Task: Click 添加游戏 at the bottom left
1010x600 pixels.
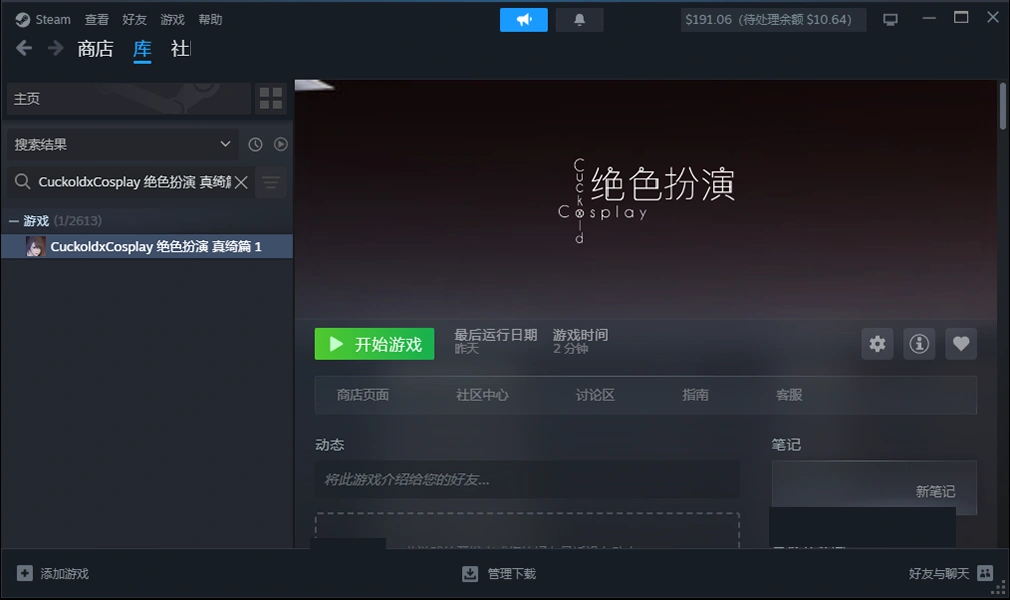Action: (64, 574)
